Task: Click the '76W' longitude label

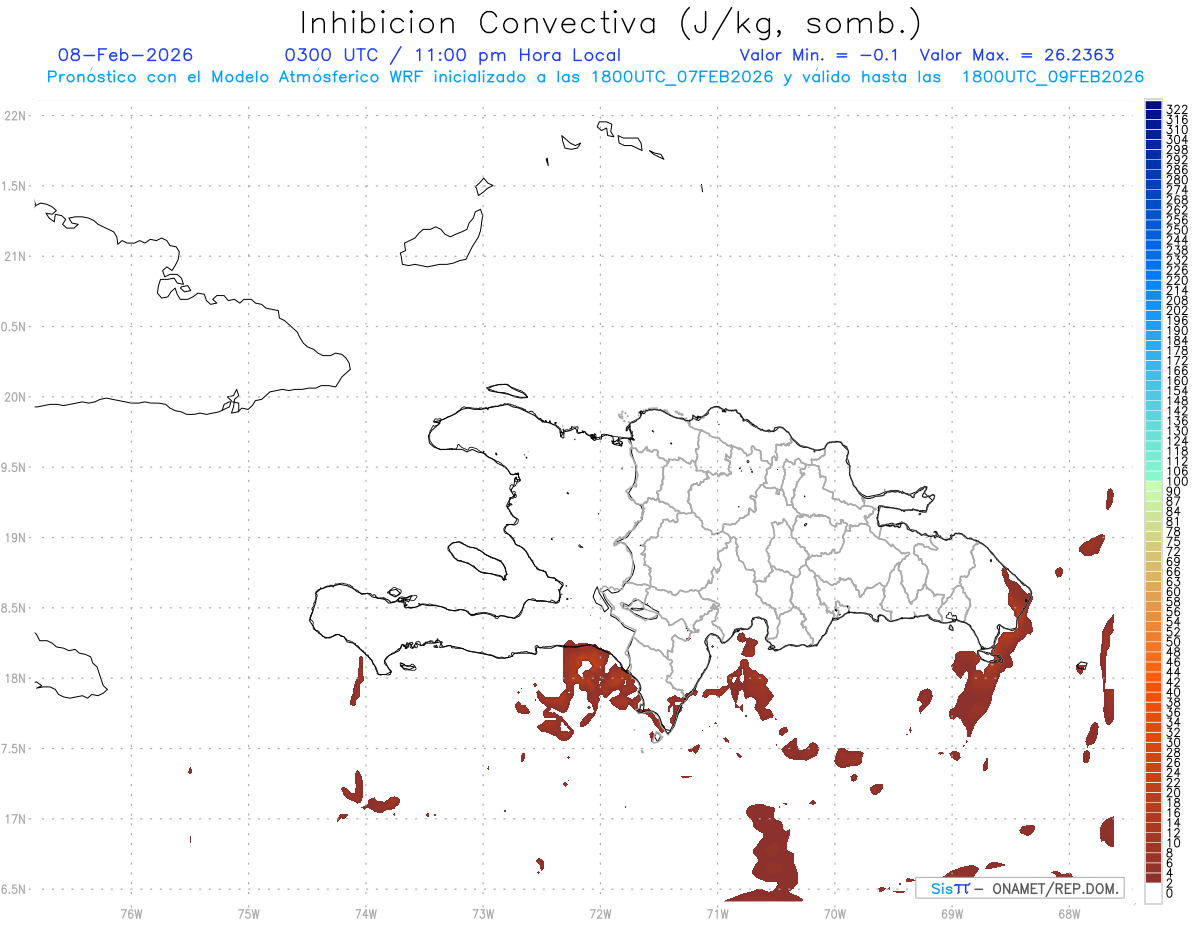Action: [x=131, y=913]
